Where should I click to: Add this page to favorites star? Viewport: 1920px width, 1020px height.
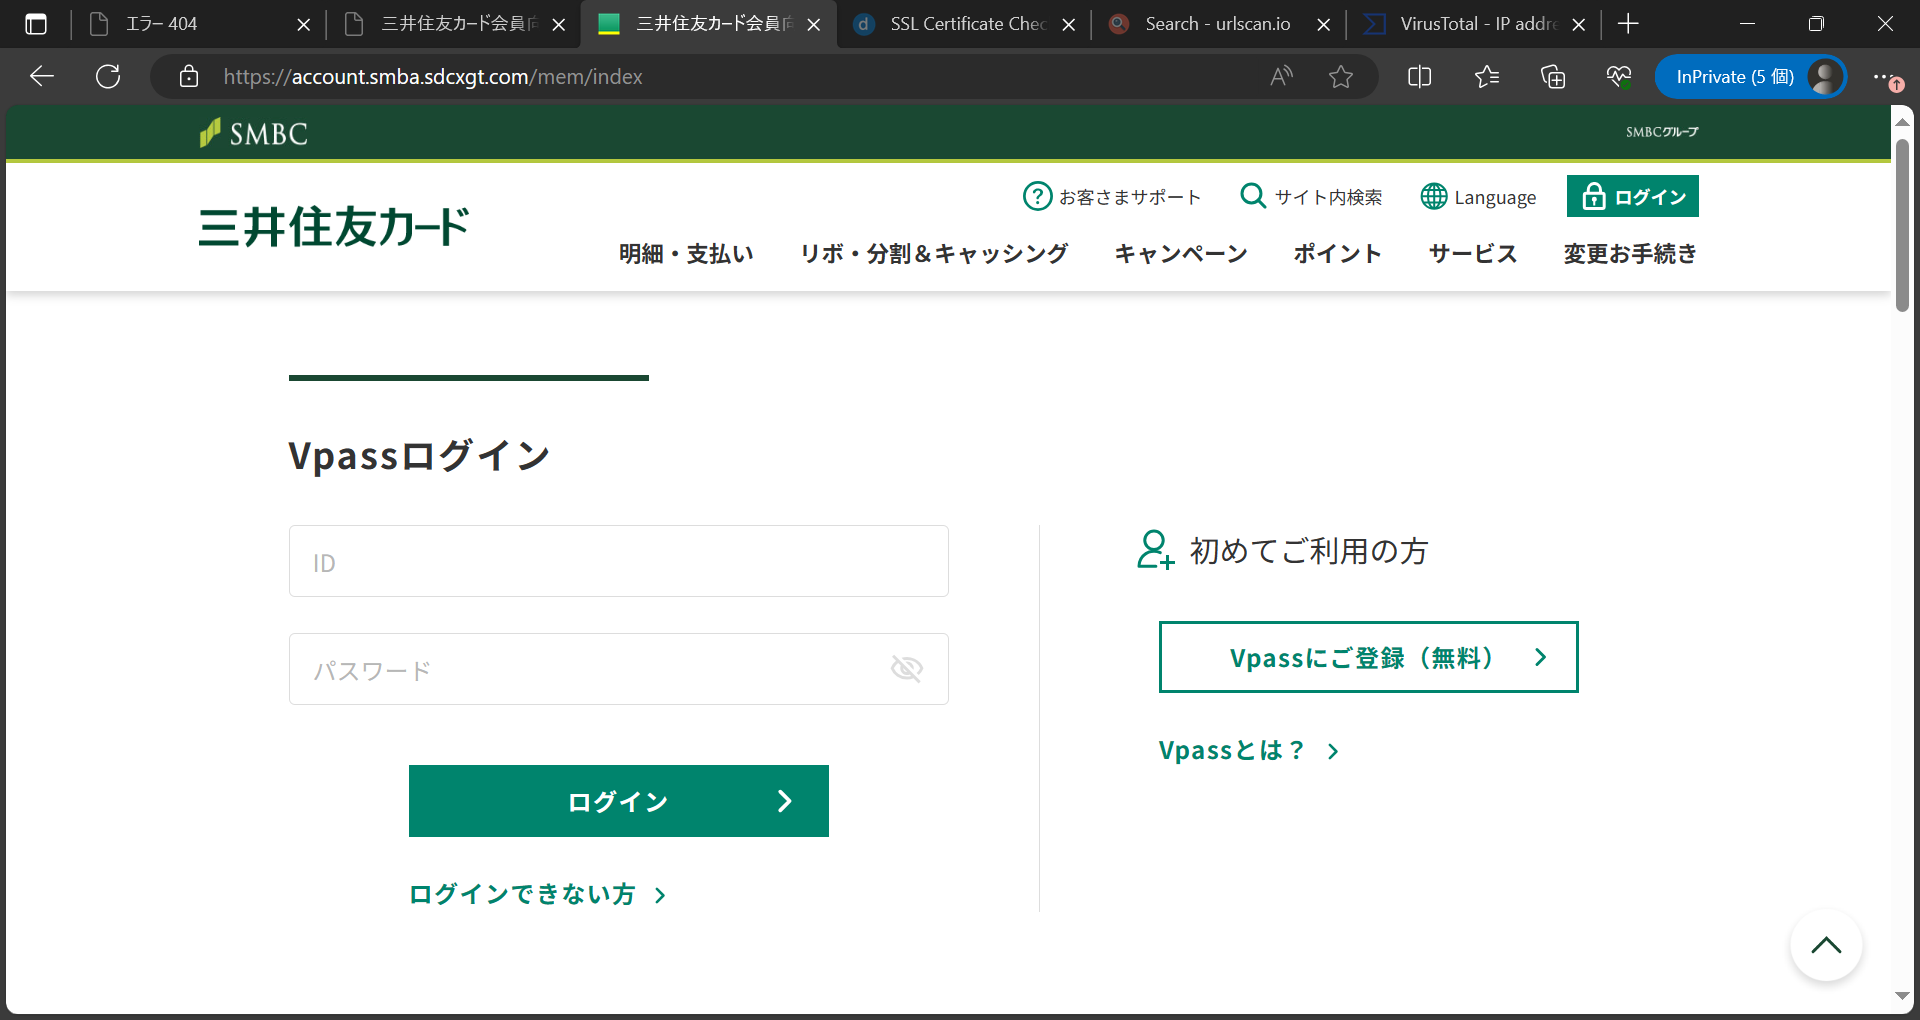[1341, 76]
